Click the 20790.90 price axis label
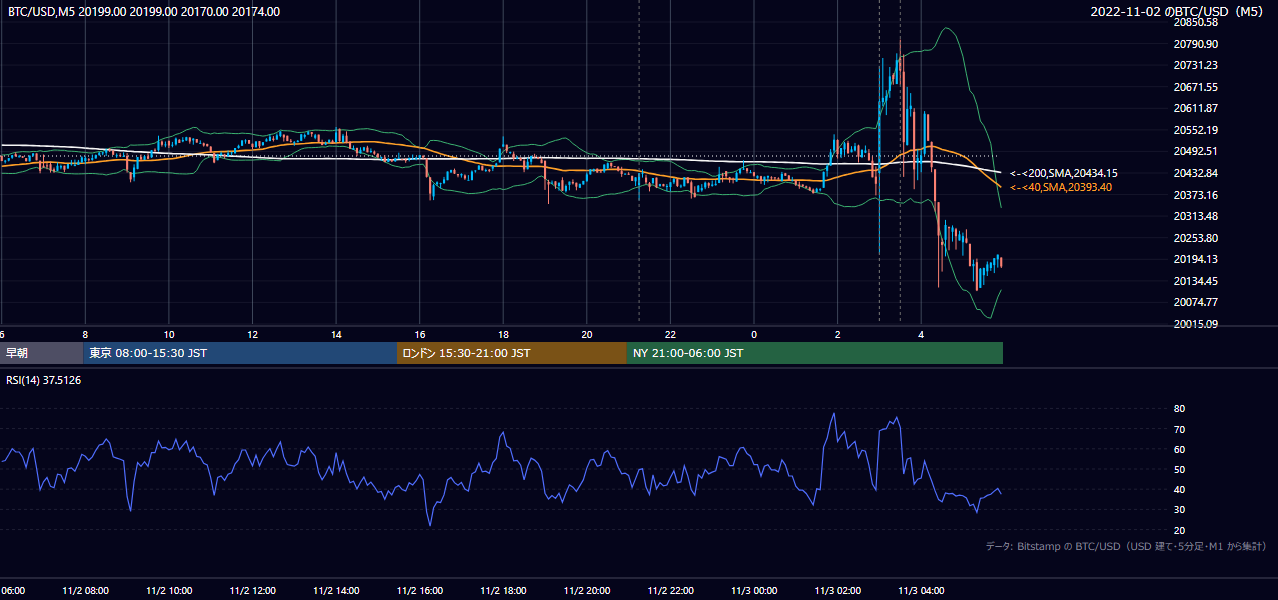This screenshot has width=1278, height=600. point(1195,44)
